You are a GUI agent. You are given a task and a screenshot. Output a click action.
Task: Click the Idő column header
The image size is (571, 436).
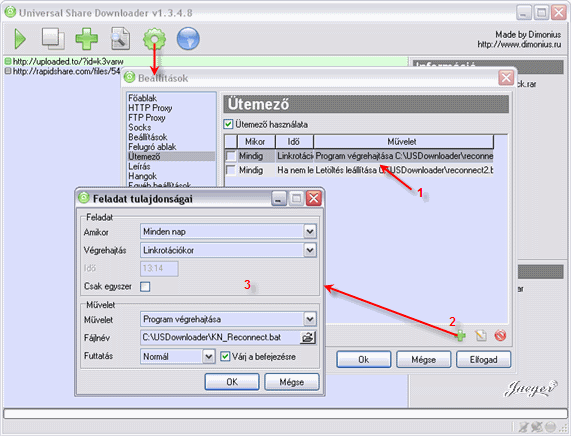pyautogui.click(x=294, y=142)
